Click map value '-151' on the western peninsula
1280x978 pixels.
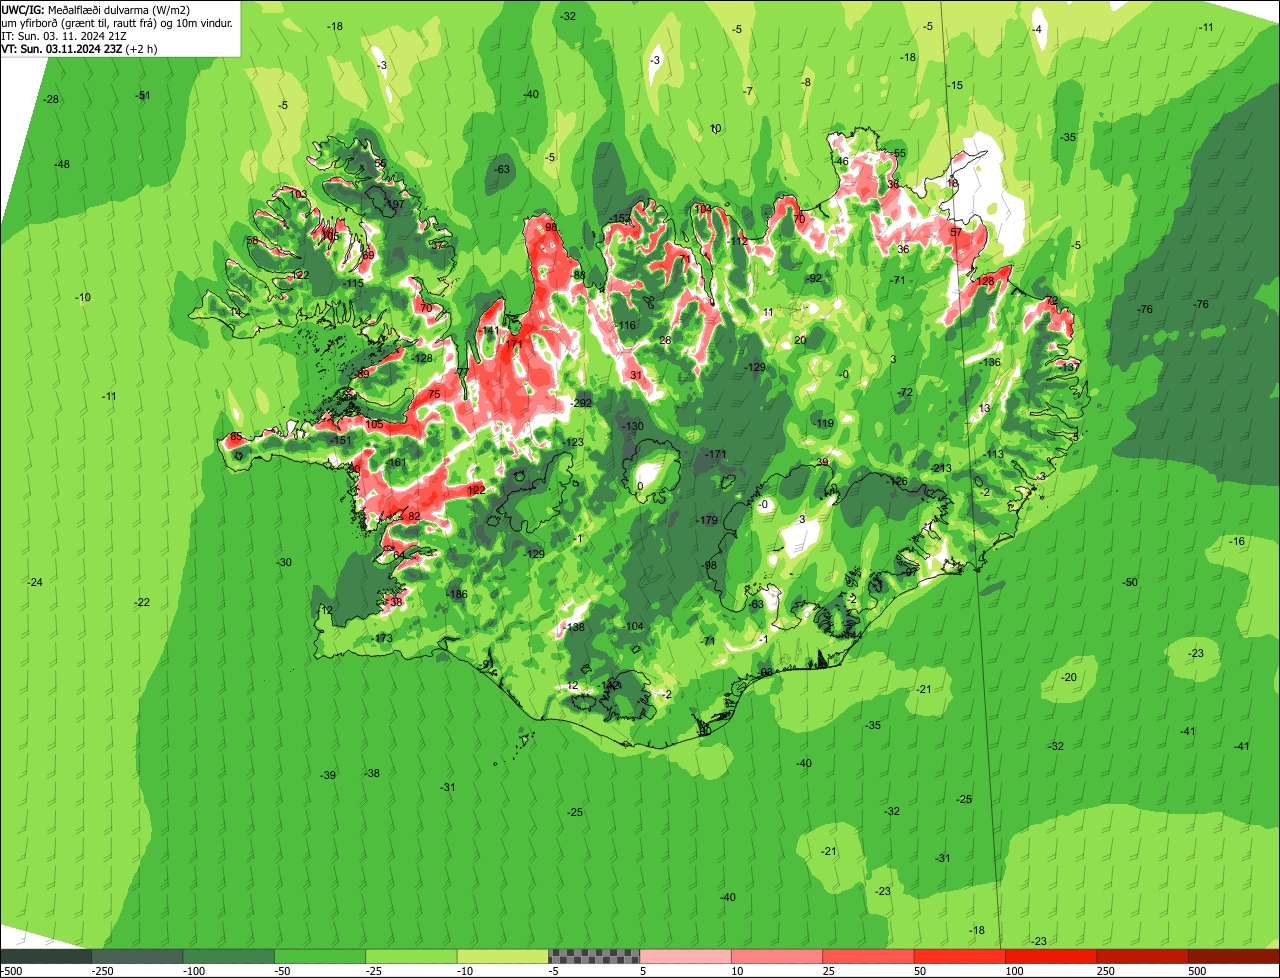341,441
